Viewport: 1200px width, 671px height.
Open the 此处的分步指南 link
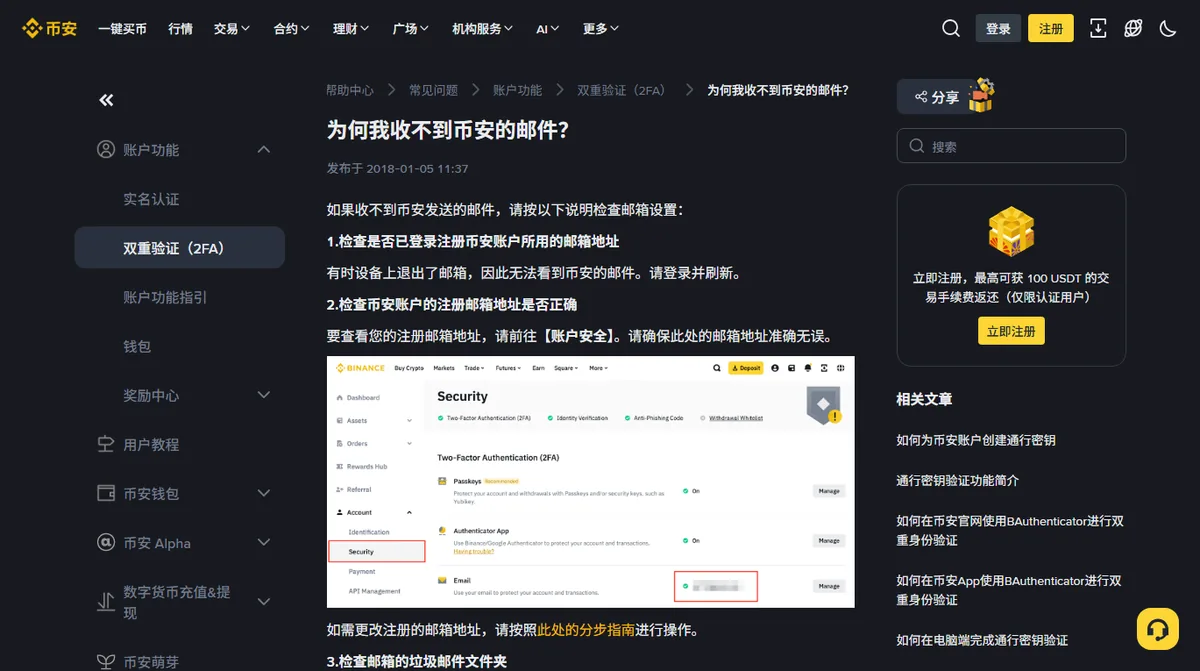point(586,630)
